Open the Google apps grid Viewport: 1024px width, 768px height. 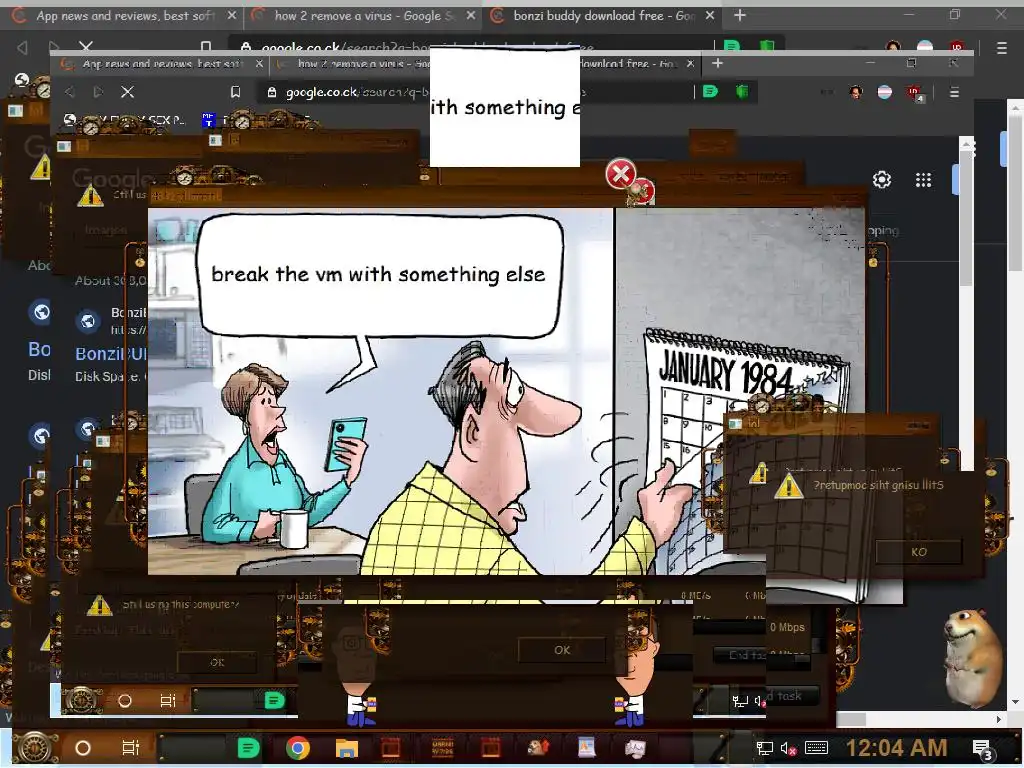pos(923,180)
